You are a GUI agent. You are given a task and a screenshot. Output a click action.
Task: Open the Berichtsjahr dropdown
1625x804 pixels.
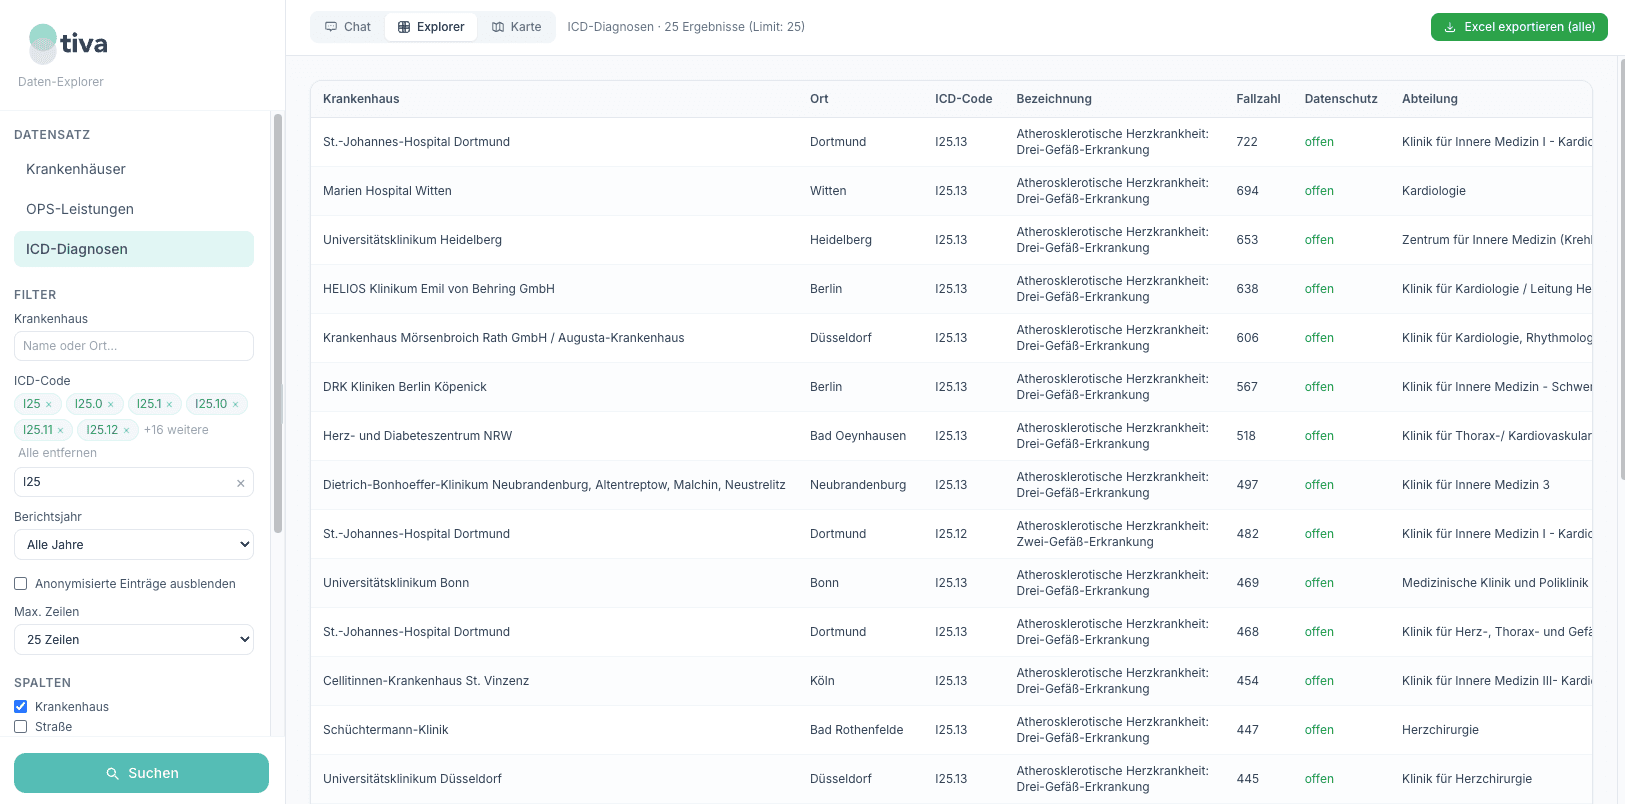[x=134, y=545]
